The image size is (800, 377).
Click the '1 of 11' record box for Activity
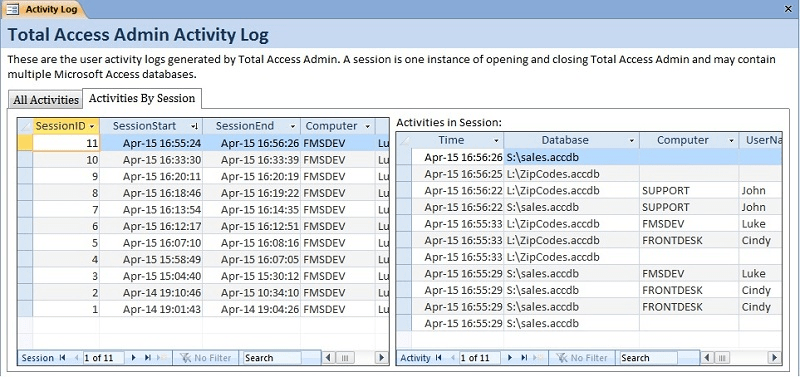click(480, 358)
